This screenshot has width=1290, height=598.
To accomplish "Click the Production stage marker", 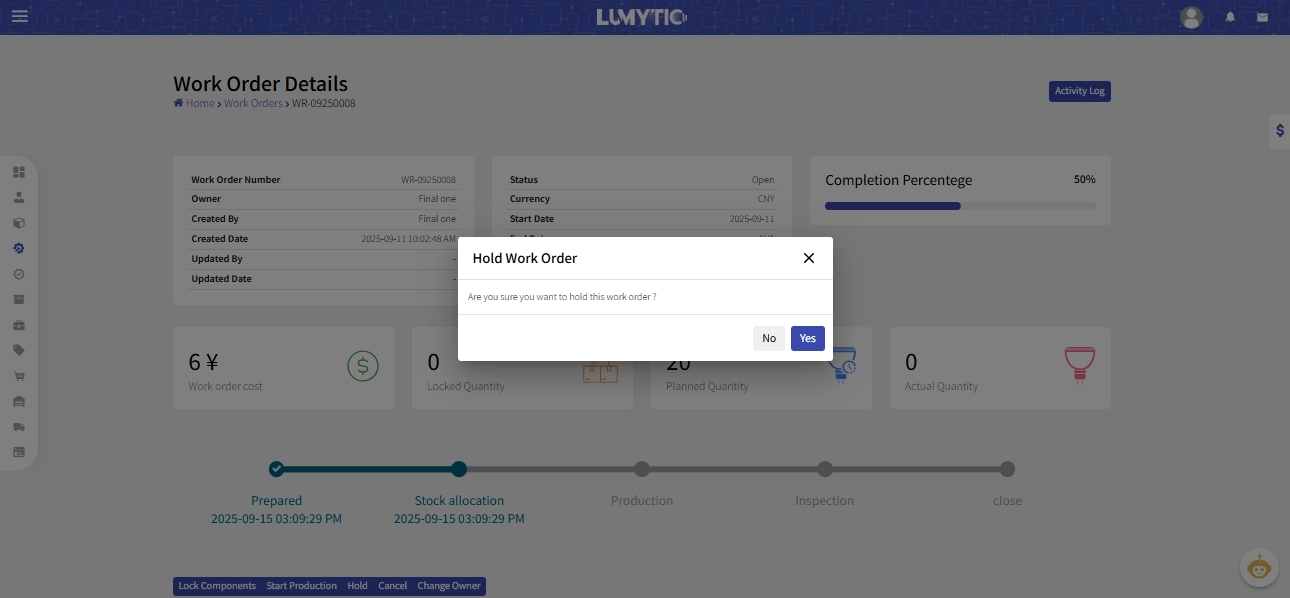I will [642, 469].
